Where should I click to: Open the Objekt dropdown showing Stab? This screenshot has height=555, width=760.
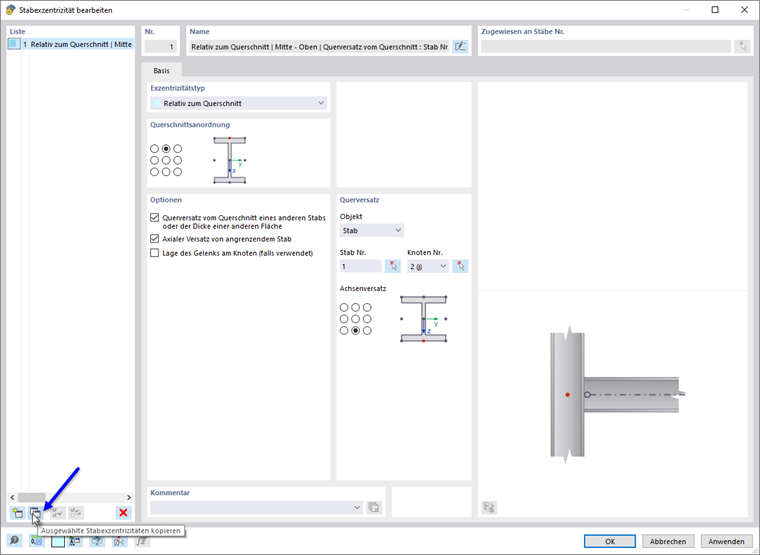372,230
